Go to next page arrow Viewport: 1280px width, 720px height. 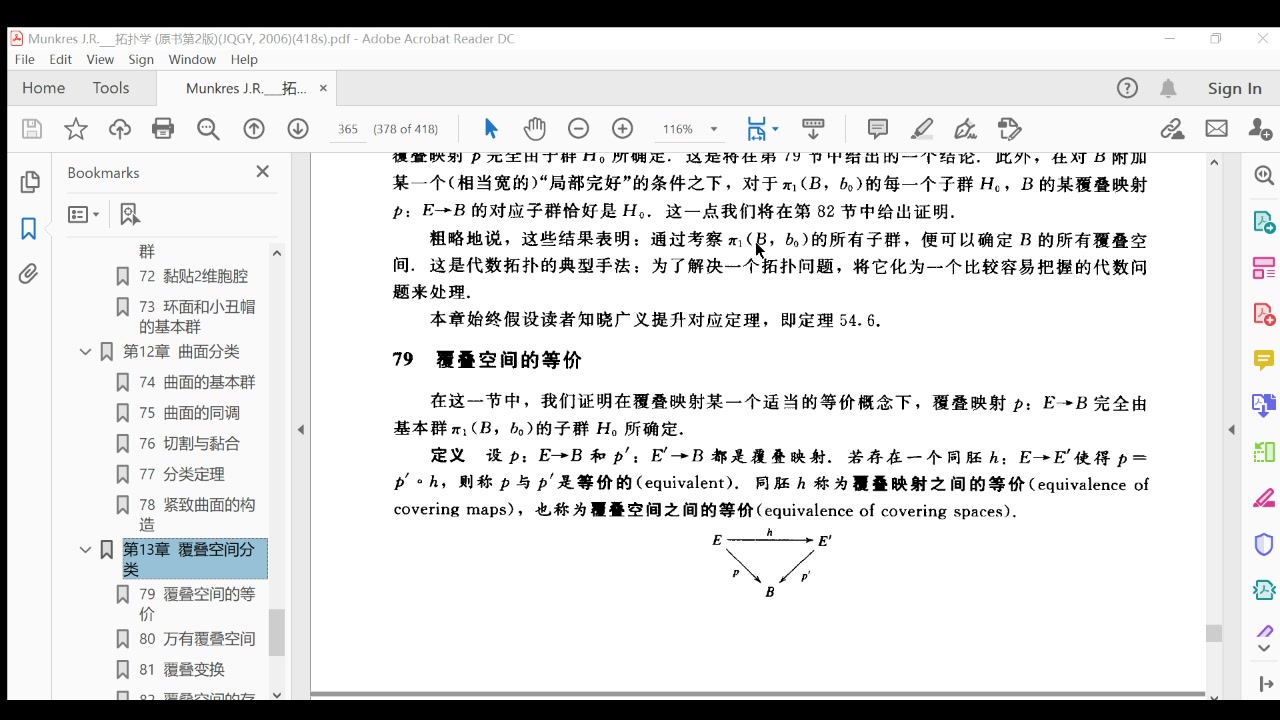[x=298, y=129]
